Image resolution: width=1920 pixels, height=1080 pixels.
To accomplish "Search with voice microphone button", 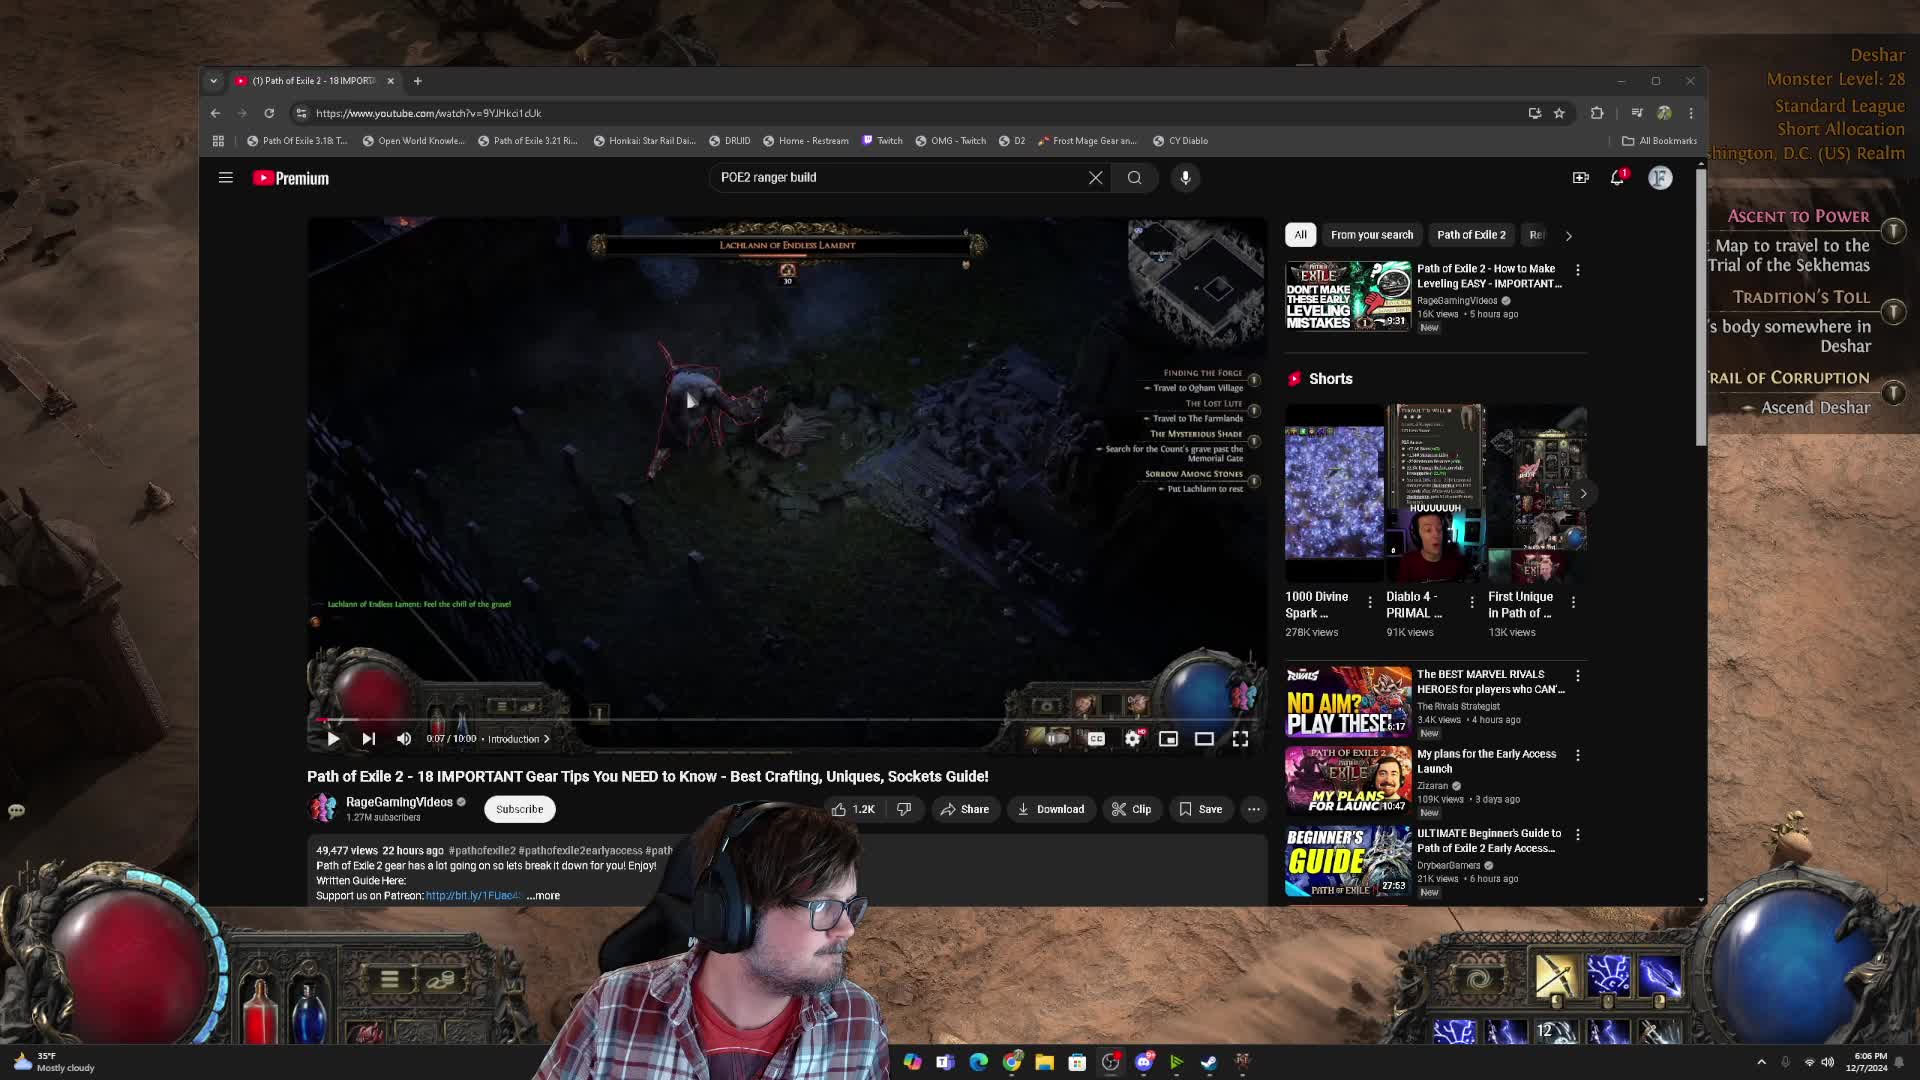I will (1185, 178).
